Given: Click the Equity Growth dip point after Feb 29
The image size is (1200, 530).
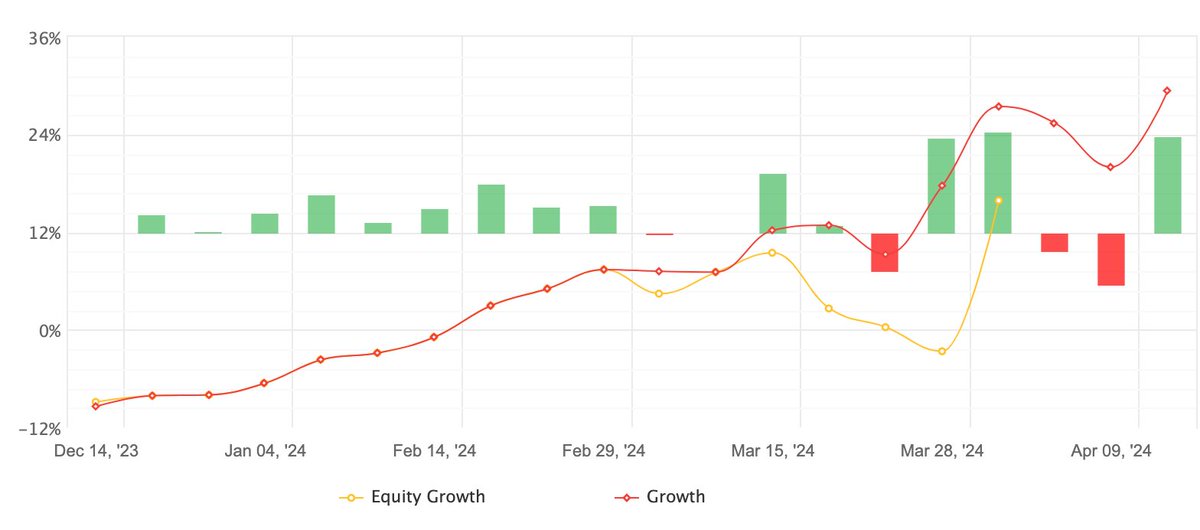Looking at the screenshot, I should [659, 294].
